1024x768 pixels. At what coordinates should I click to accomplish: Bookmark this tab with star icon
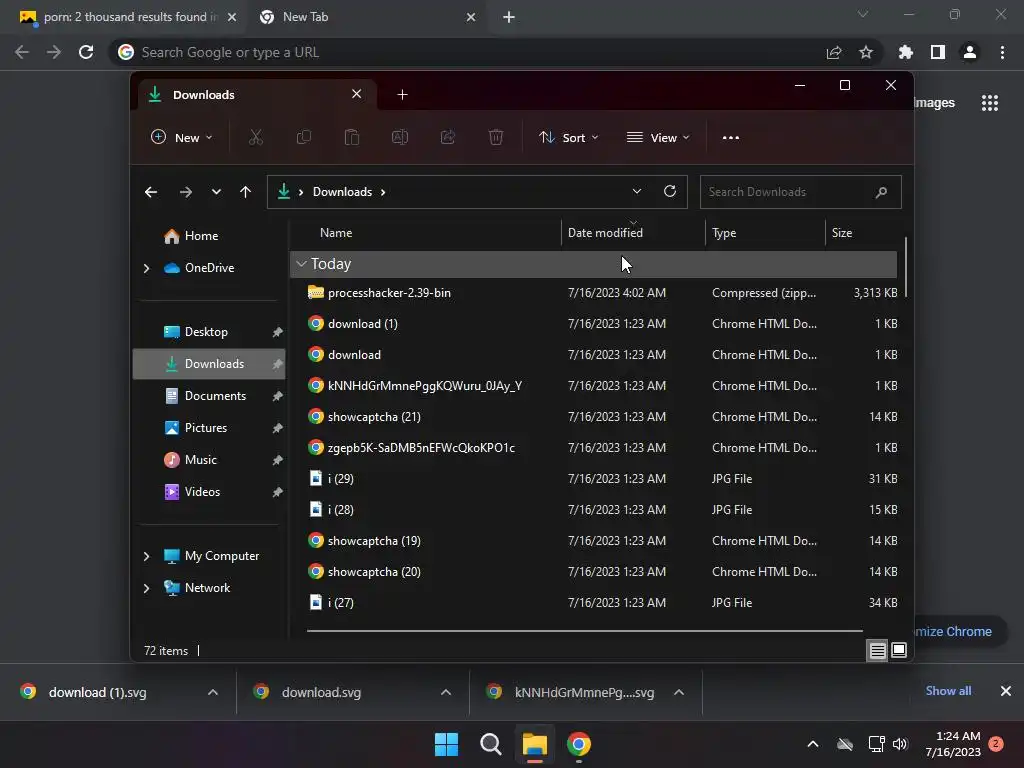866,52
